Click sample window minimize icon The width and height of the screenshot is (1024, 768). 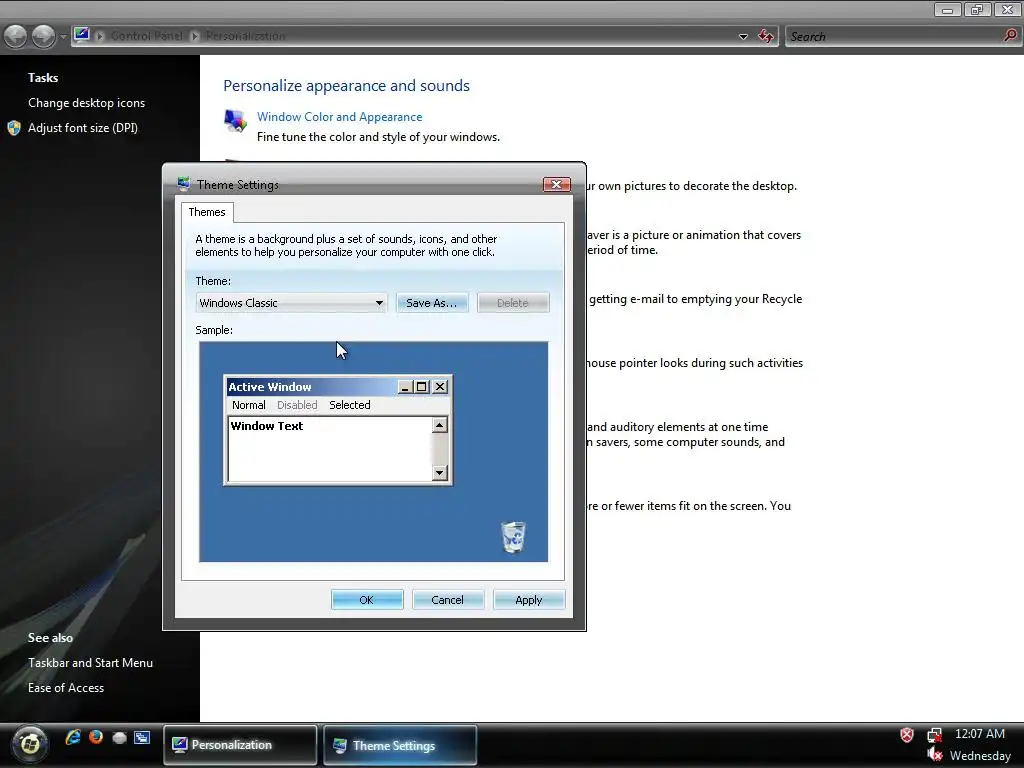(x=406, y=387)
